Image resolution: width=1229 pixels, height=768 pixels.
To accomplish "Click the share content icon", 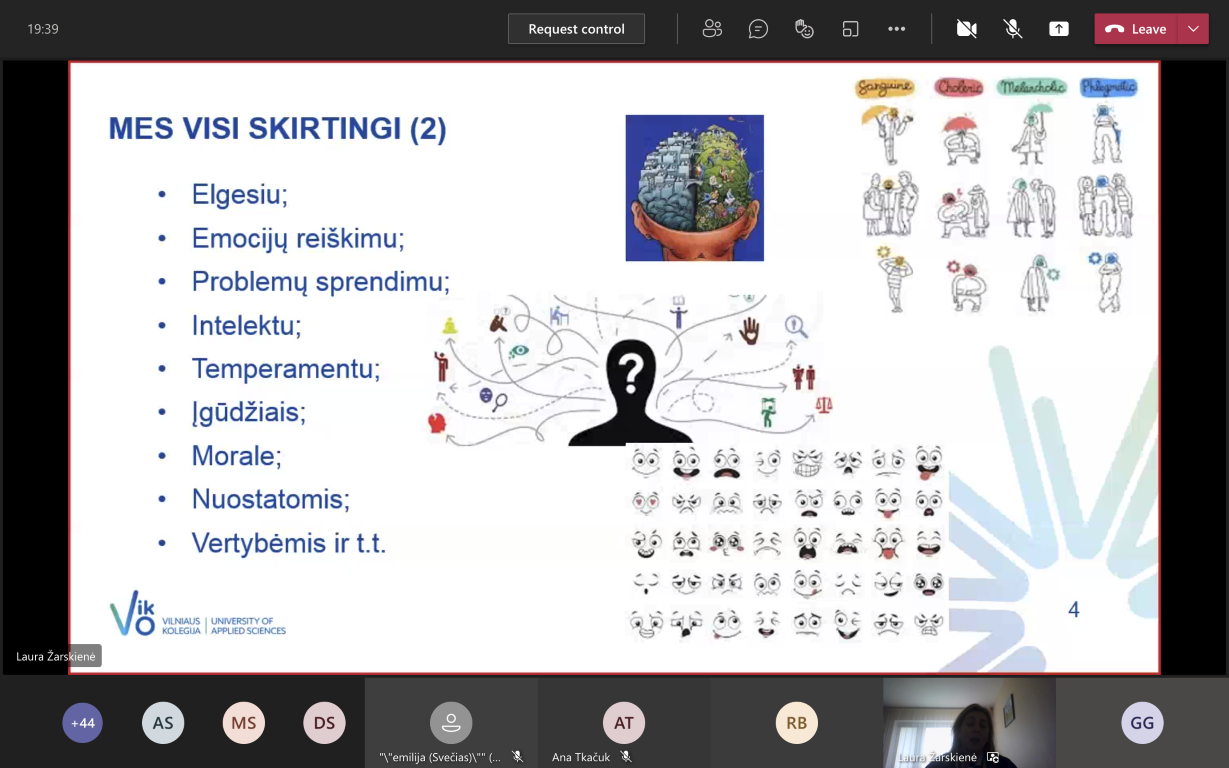I will [1059, 29].
